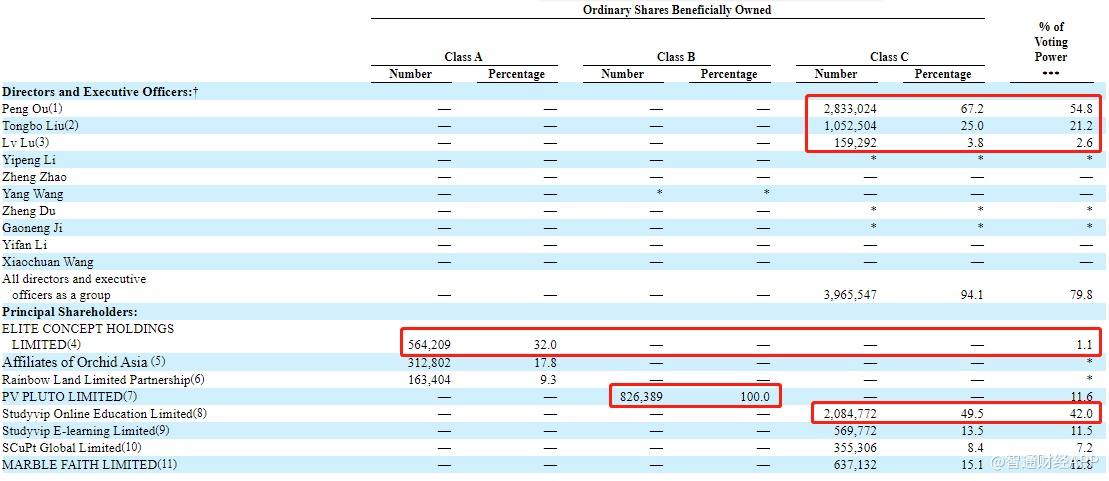1109x481 pixels.
Task: Select the Ordinary Shares Beneficially Owned heading
Action: 677,10
